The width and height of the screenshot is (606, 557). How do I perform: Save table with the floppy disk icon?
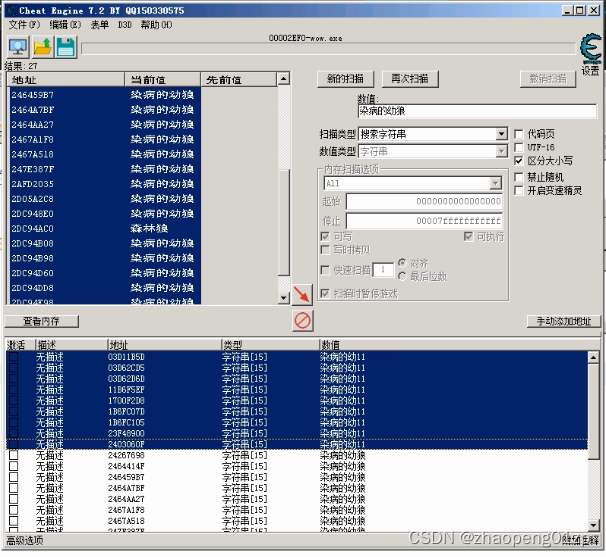coord(66,47)
